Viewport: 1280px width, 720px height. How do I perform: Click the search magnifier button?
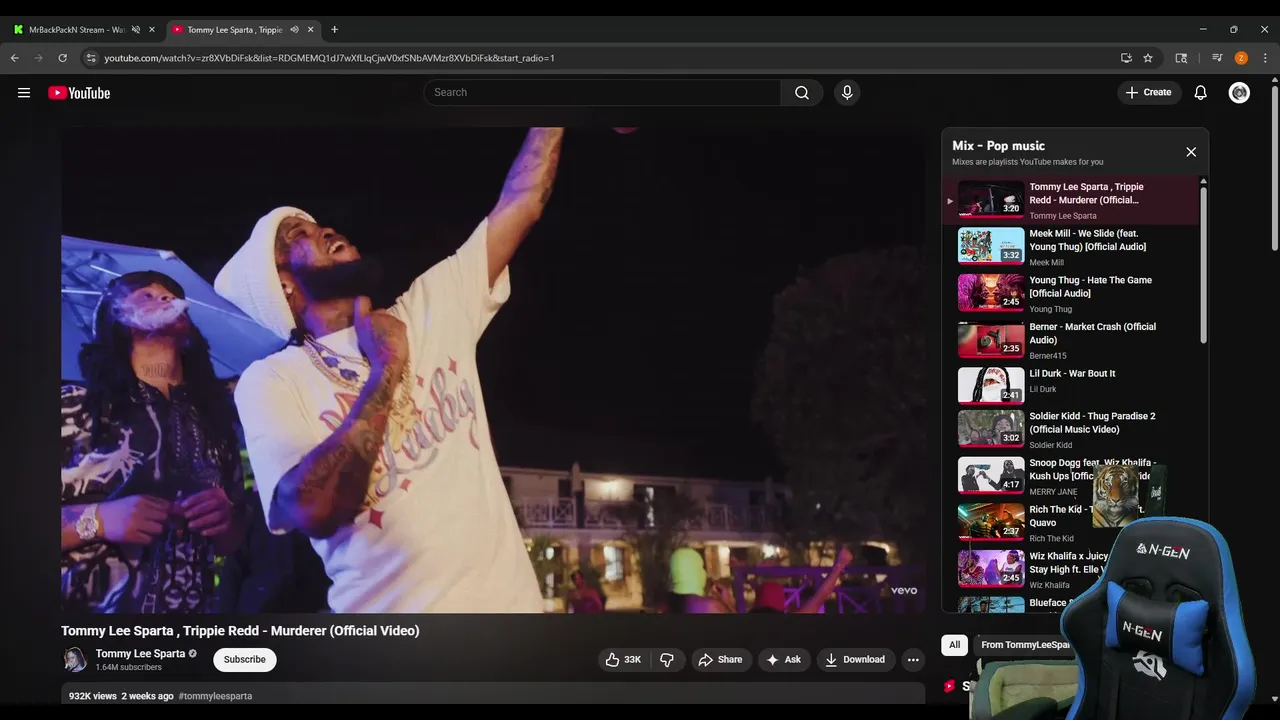coord(802,93)
